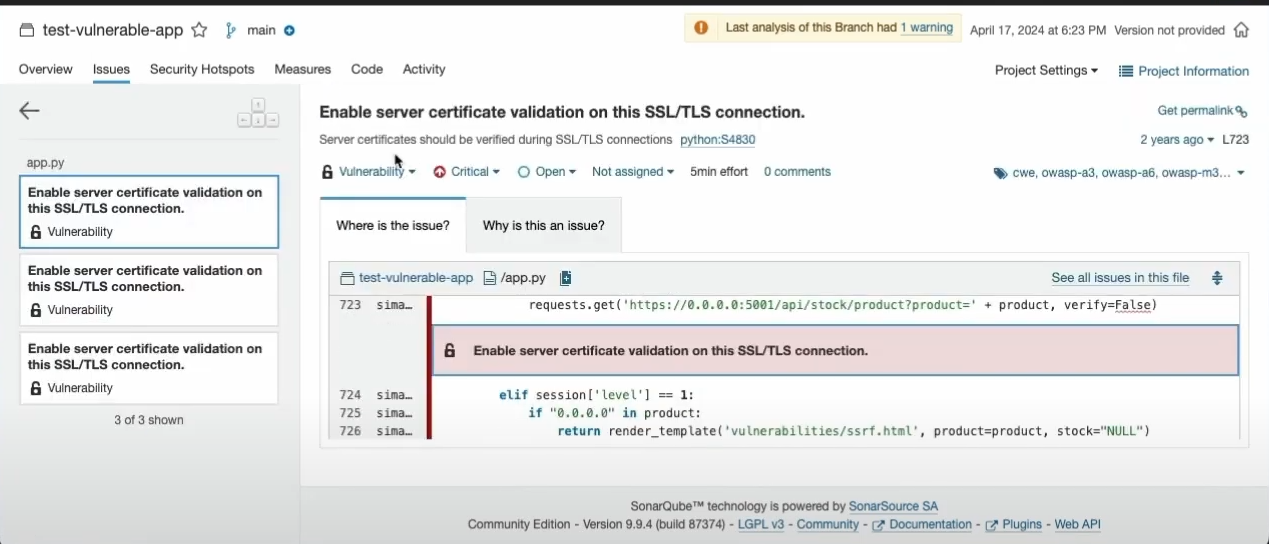Click the orange warning icon in analysis banner
Screen dimensions: 1269x544
tap(701, 28)
